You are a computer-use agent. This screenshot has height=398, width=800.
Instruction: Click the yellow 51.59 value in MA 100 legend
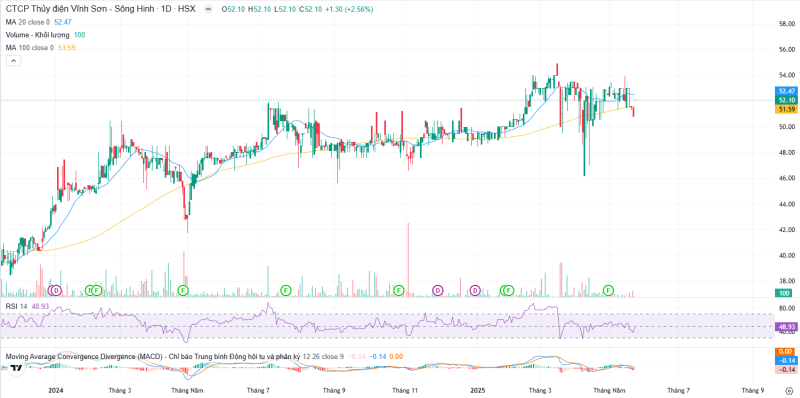click(66, 47)
